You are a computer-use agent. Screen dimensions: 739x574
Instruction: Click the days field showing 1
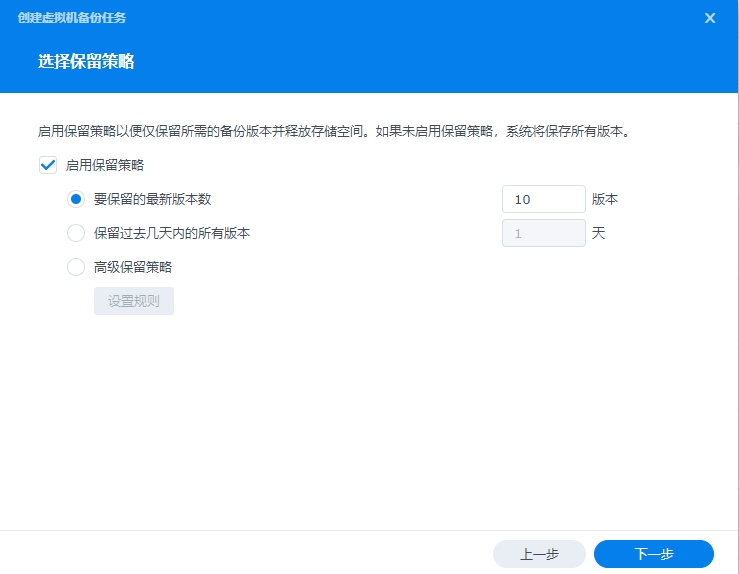(543, 233)
